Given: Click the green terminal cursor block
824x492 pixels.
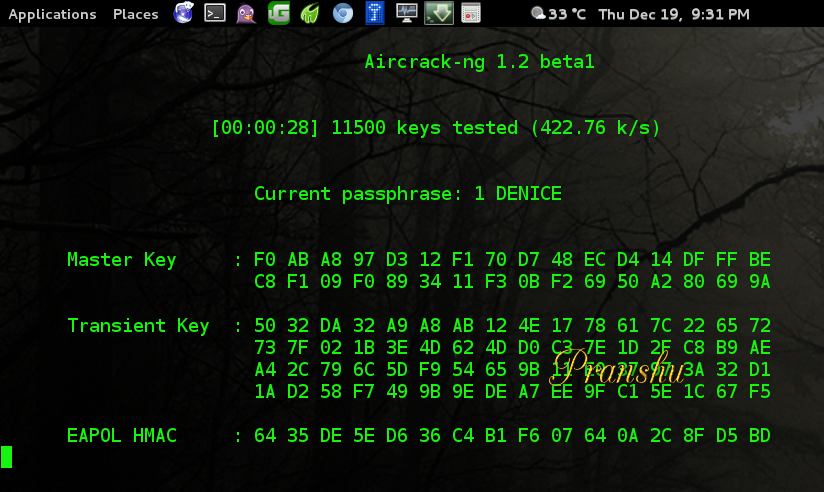Looking at the screenshot, I should pos(6,457).
